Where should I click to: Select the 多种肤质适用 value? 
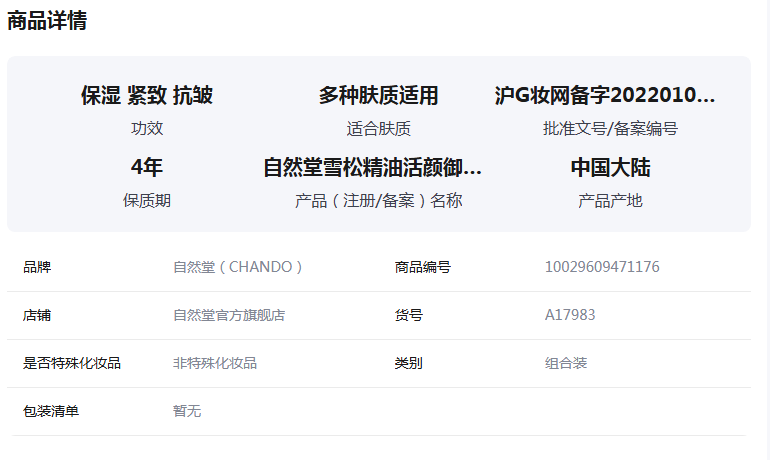point(378,95)
